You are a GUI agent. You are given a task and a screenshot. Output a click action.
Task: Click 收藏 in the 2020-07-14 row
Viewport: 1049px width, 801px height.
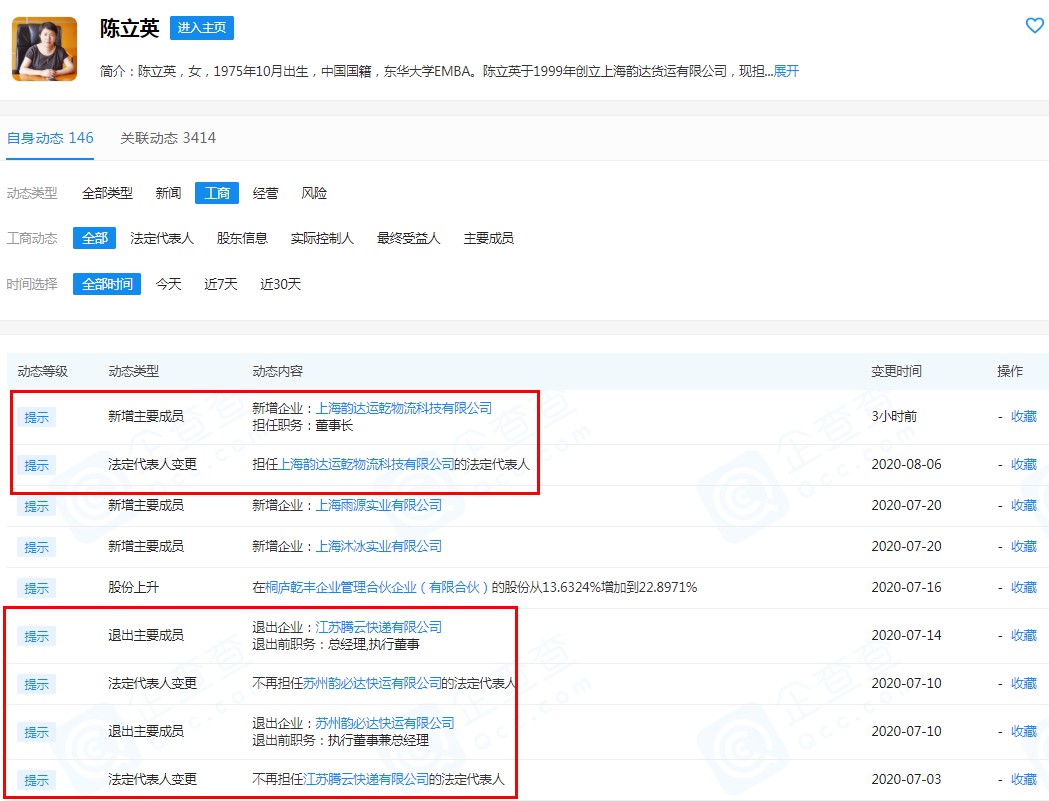pyautogui.click(x=1024, y=635)
